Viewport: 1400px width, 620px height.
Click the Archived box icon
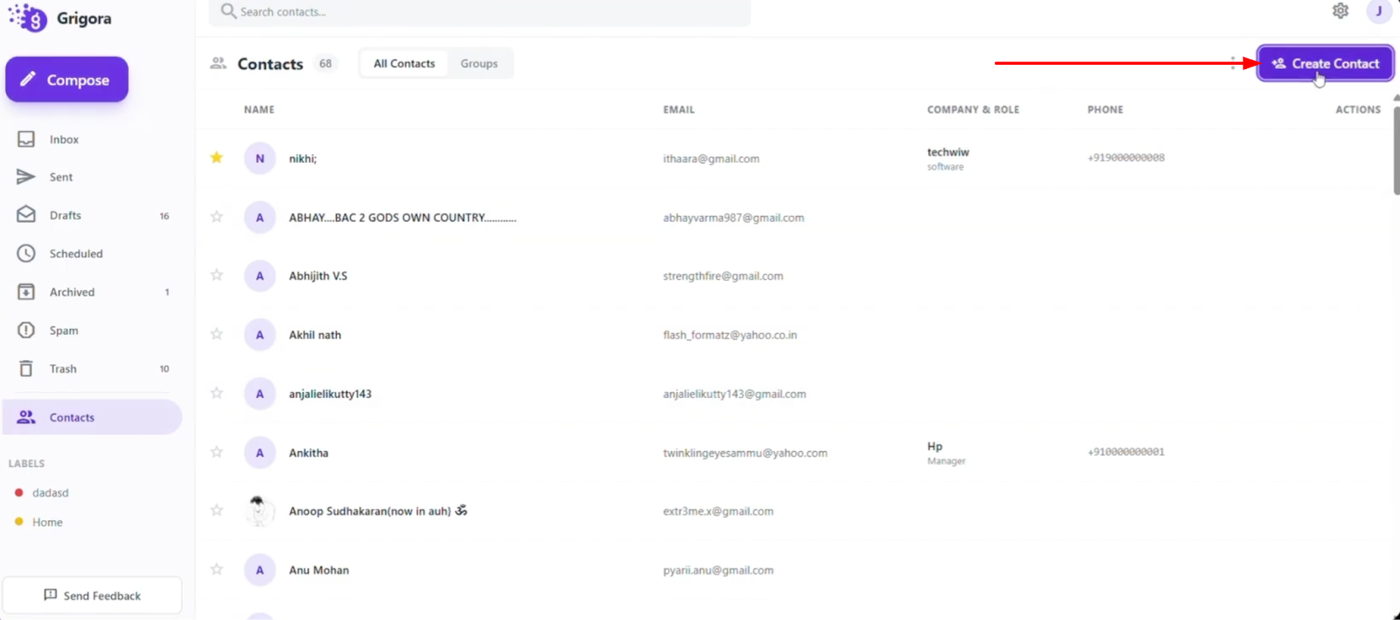(x=26, y=292)
